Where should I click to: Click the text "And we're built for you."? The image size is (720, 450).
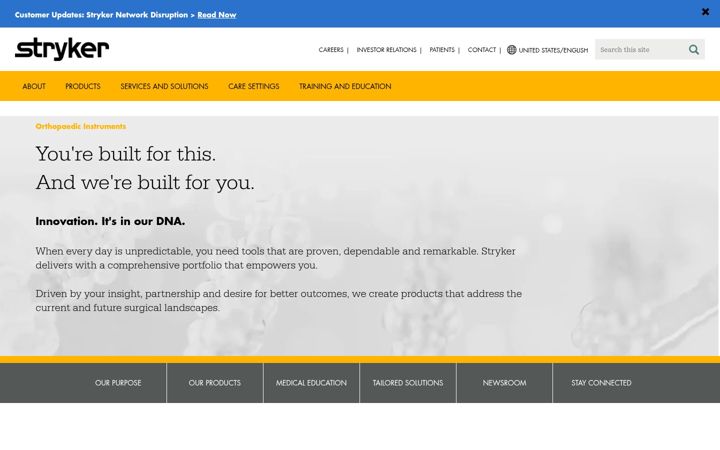pyautogui.click(x=145, y=182)
